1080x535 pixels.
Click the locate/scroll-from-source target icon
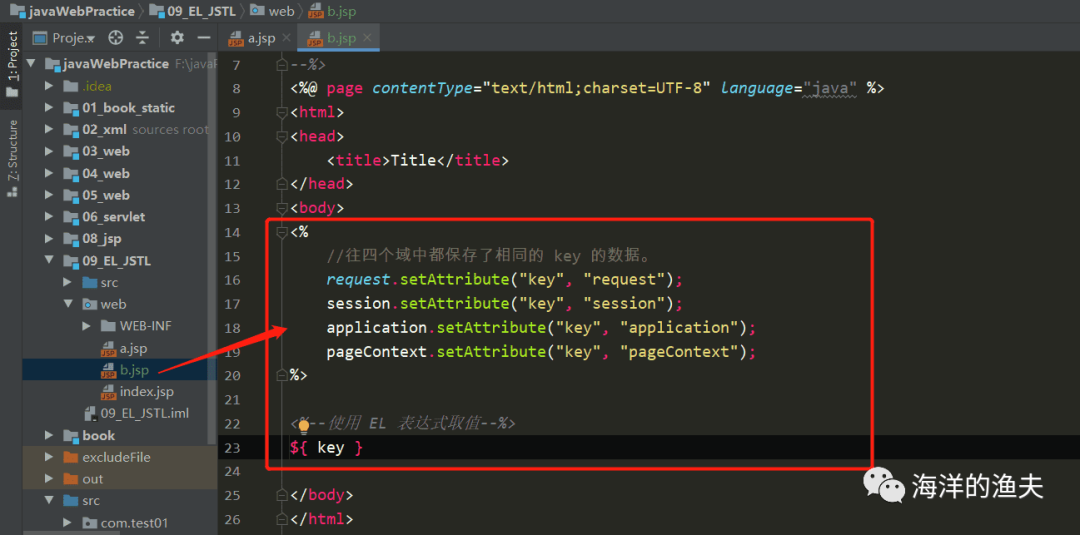pos(116,38)
